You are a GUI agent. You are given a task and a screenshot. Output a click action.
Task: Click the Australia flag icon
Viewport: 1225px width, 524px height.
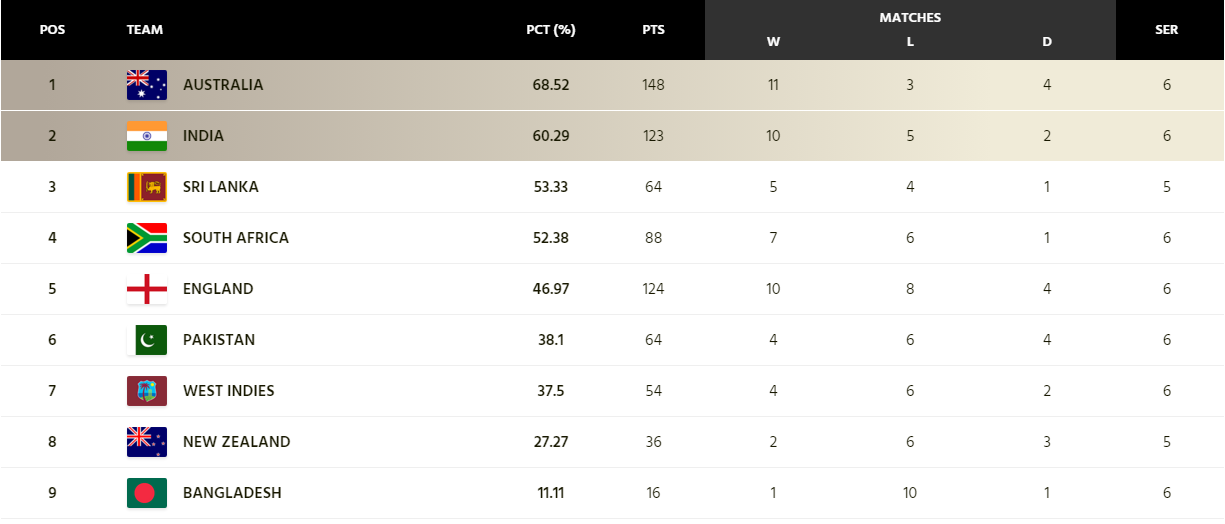click(147, 85)
